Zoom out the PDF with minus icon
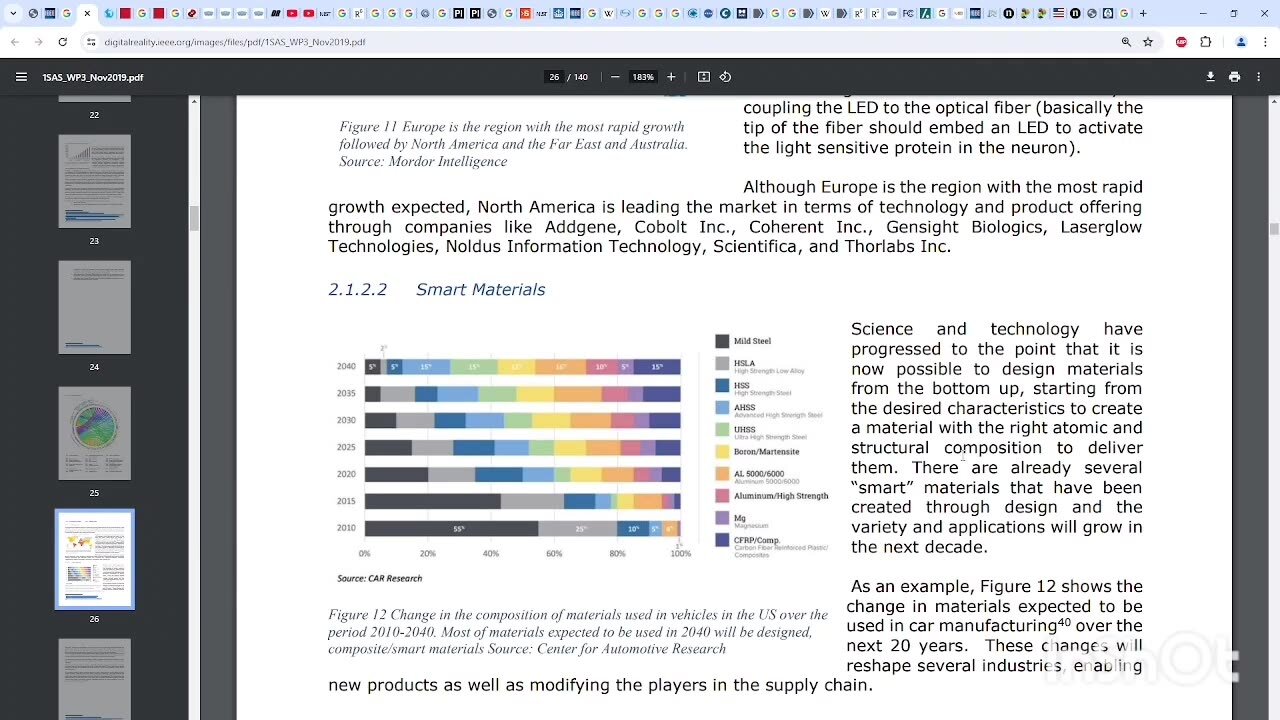The image size is (1280, 720). [x=615, y=77]
